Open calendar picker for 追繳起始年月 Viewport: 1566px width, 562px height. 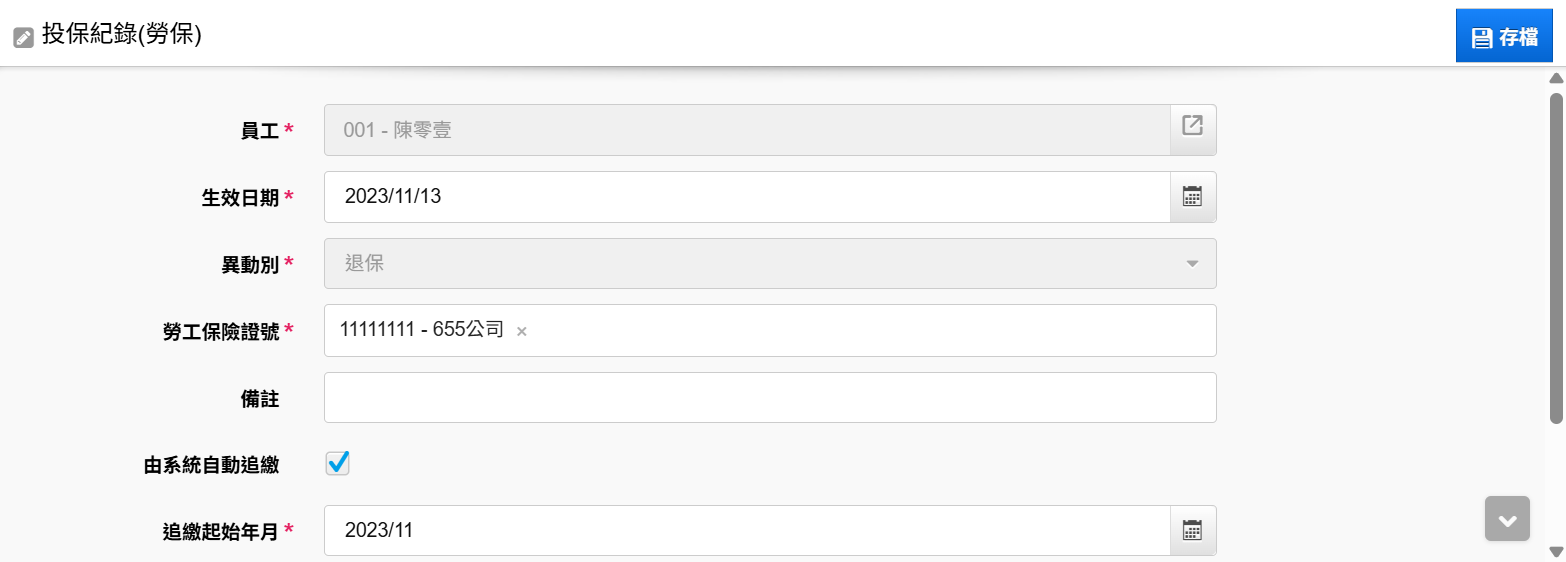1192,530
